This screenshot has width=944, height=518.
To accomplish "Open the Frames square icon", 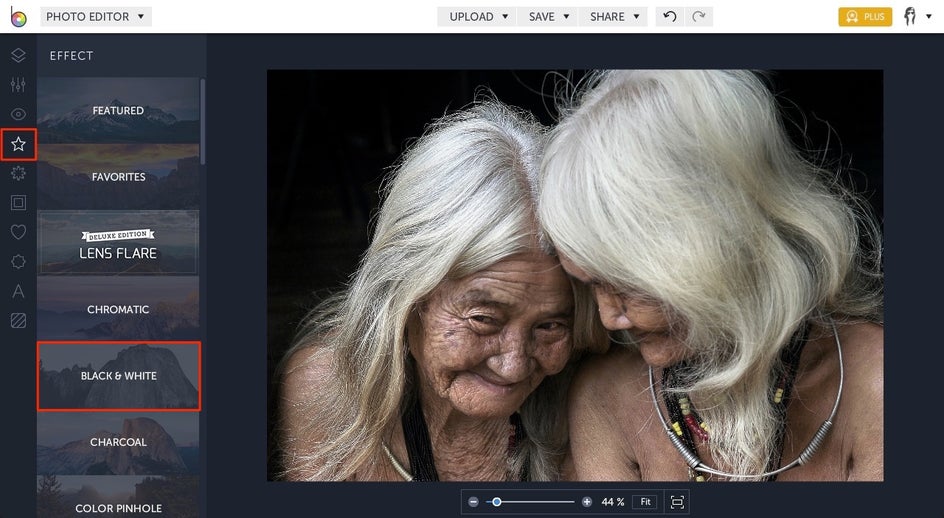I will pyautogui.click(x=18, y=202).
